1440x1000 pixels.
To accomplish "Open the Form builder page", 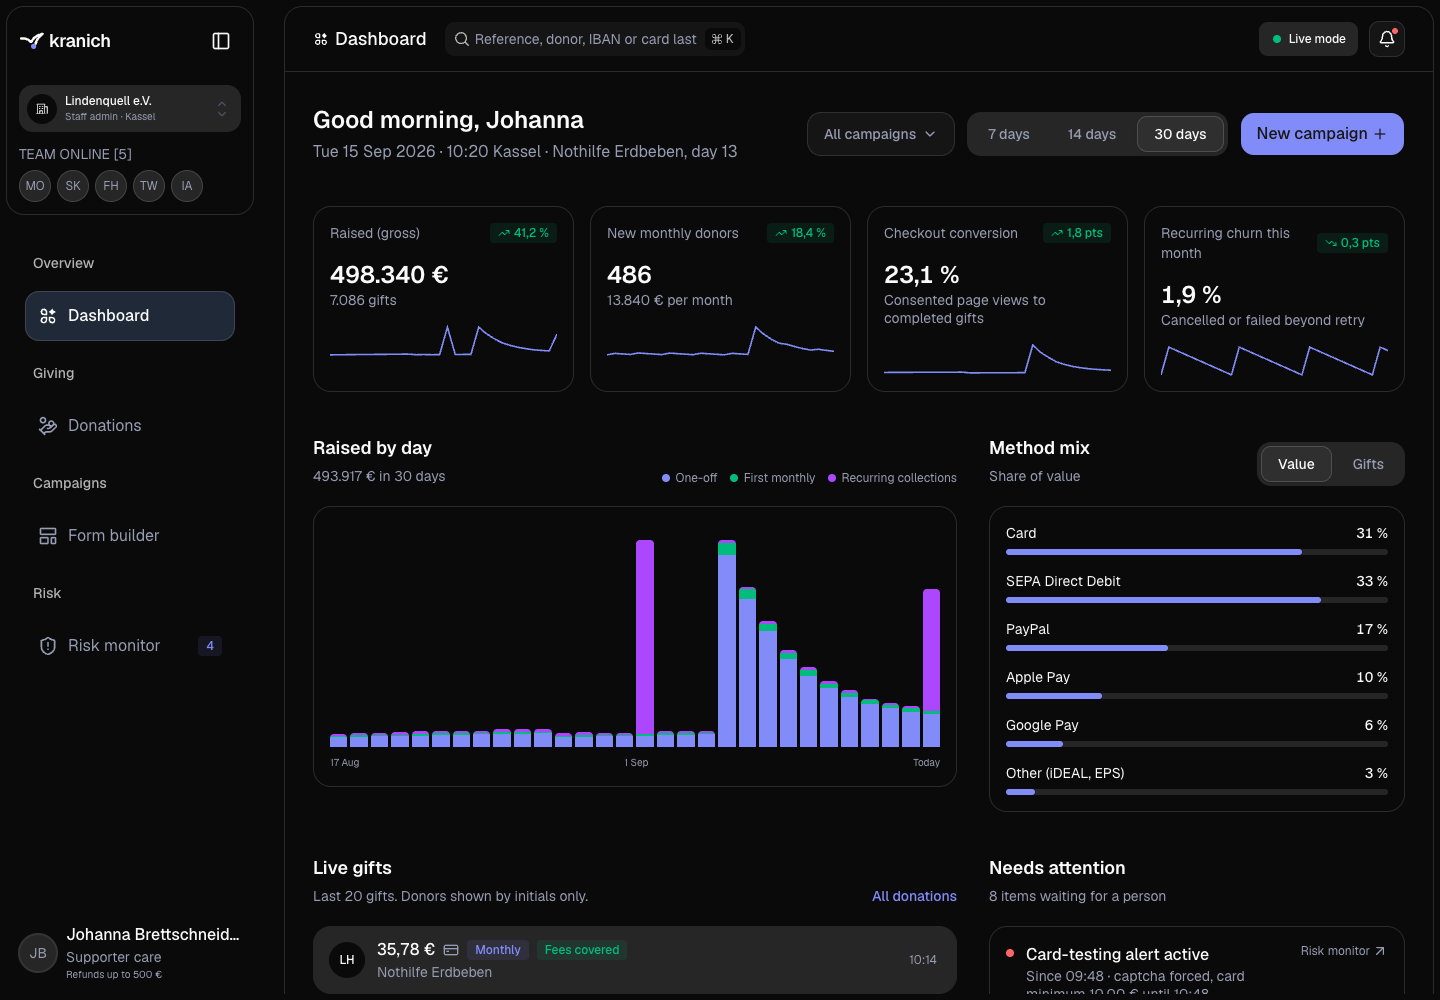I will pyautogui.click(x=130, y=536).
